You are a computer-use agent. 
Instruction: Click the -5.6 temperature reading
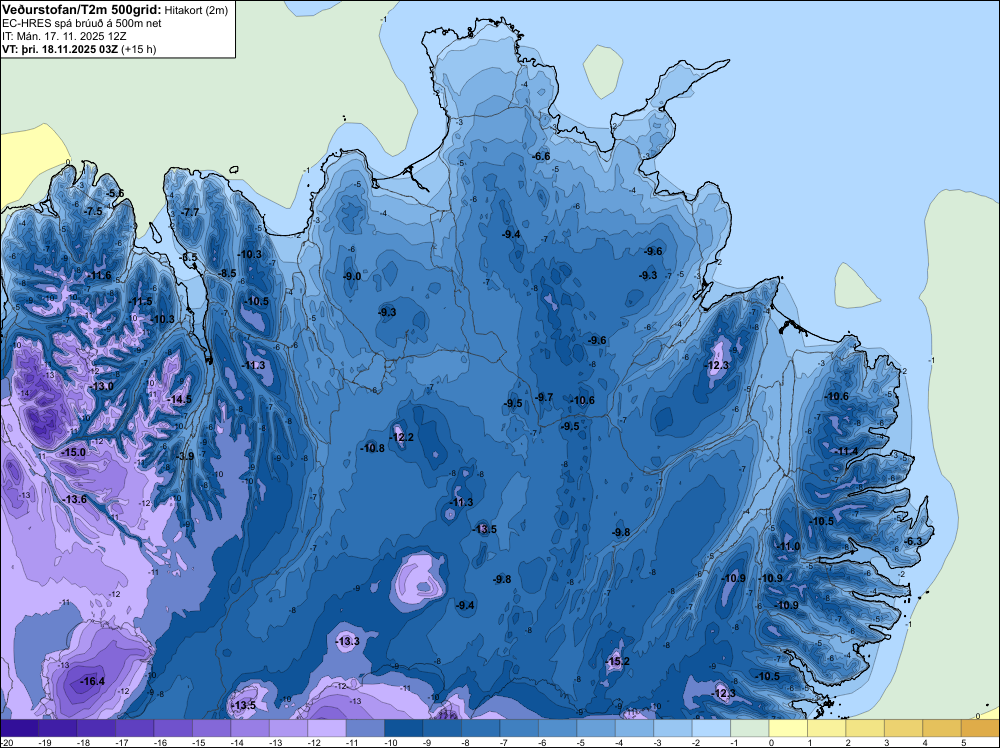point(115,193)
